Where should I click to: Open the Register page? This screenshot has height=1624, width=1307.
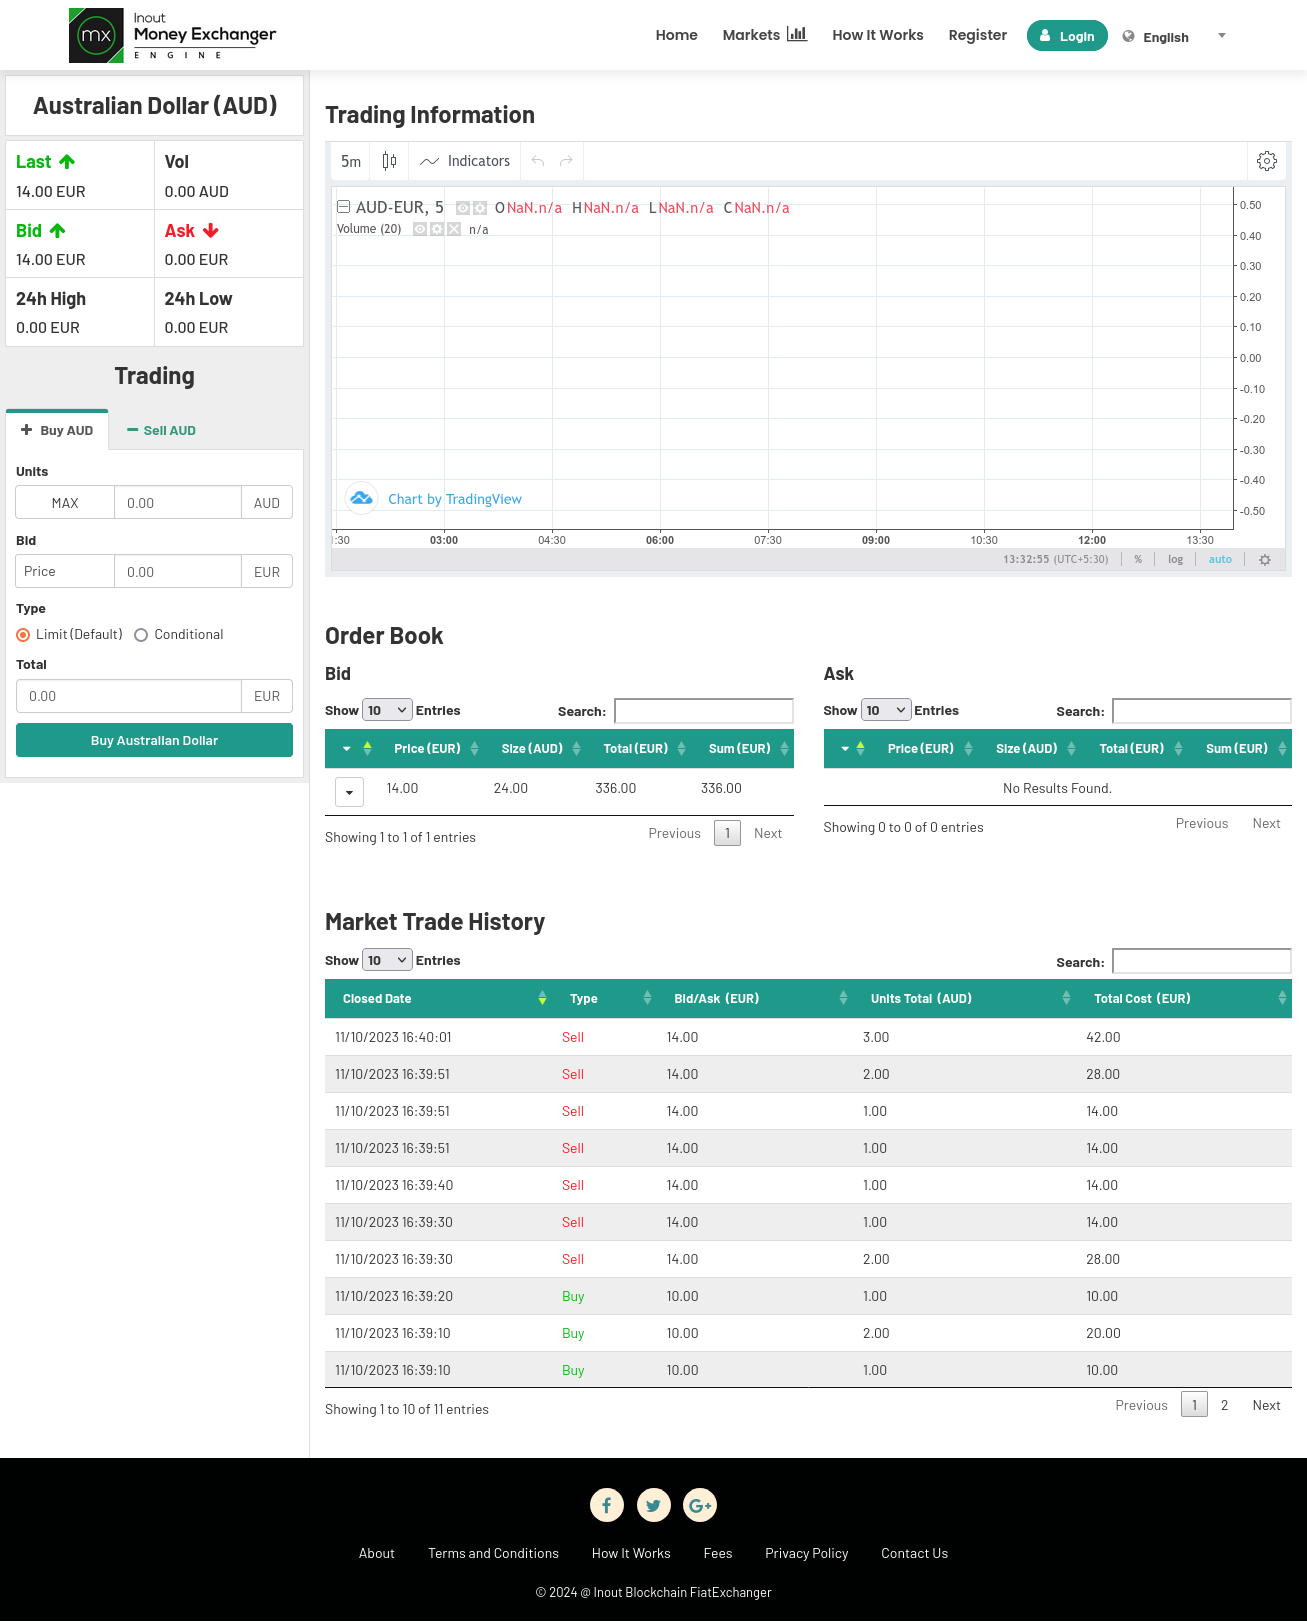[978, 35]
